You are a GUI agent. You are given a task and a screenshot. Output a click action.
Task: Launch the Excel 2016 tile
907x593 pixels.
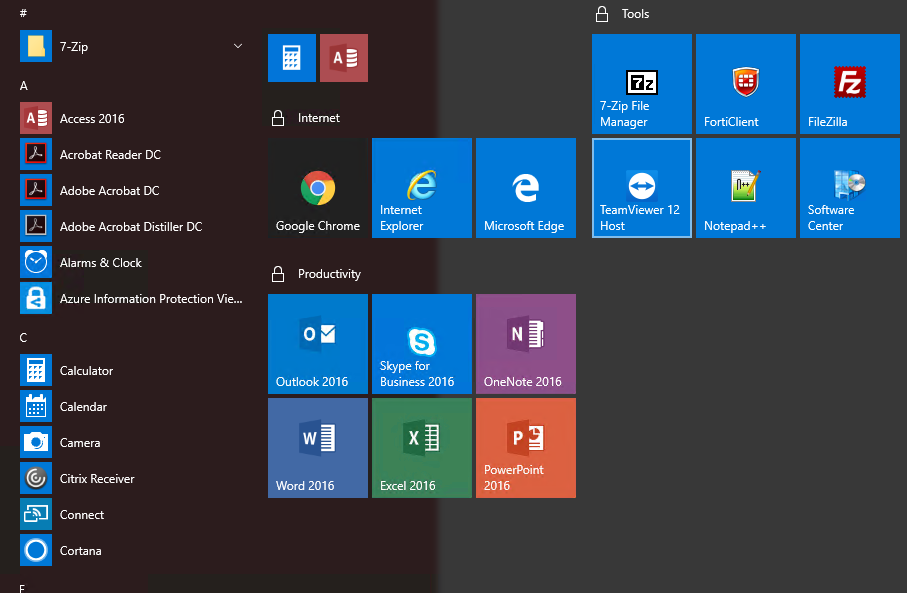(x=421, y=447)
